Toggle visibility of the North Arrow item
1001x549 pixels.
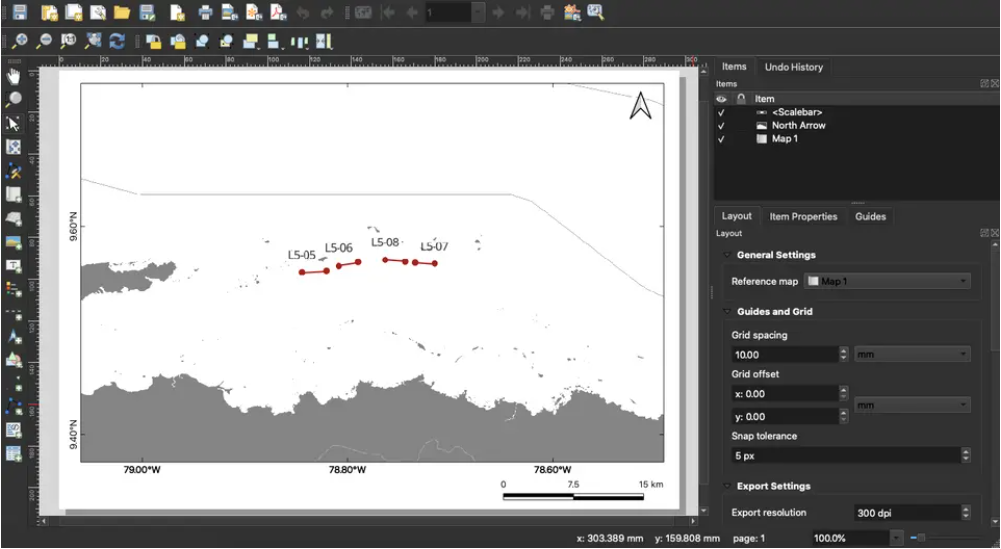(721, 126)
